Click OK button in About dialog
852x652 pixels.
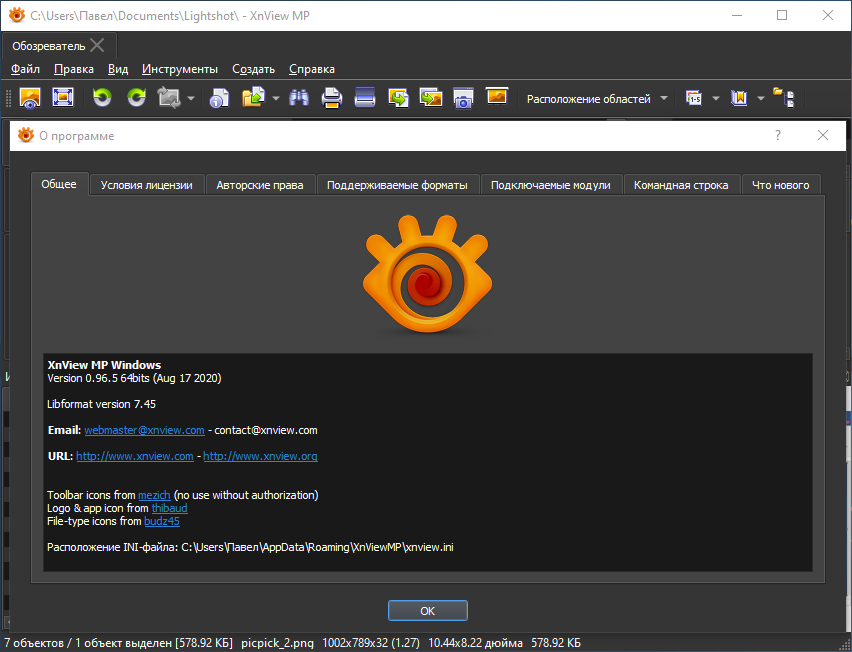point(428,611)
